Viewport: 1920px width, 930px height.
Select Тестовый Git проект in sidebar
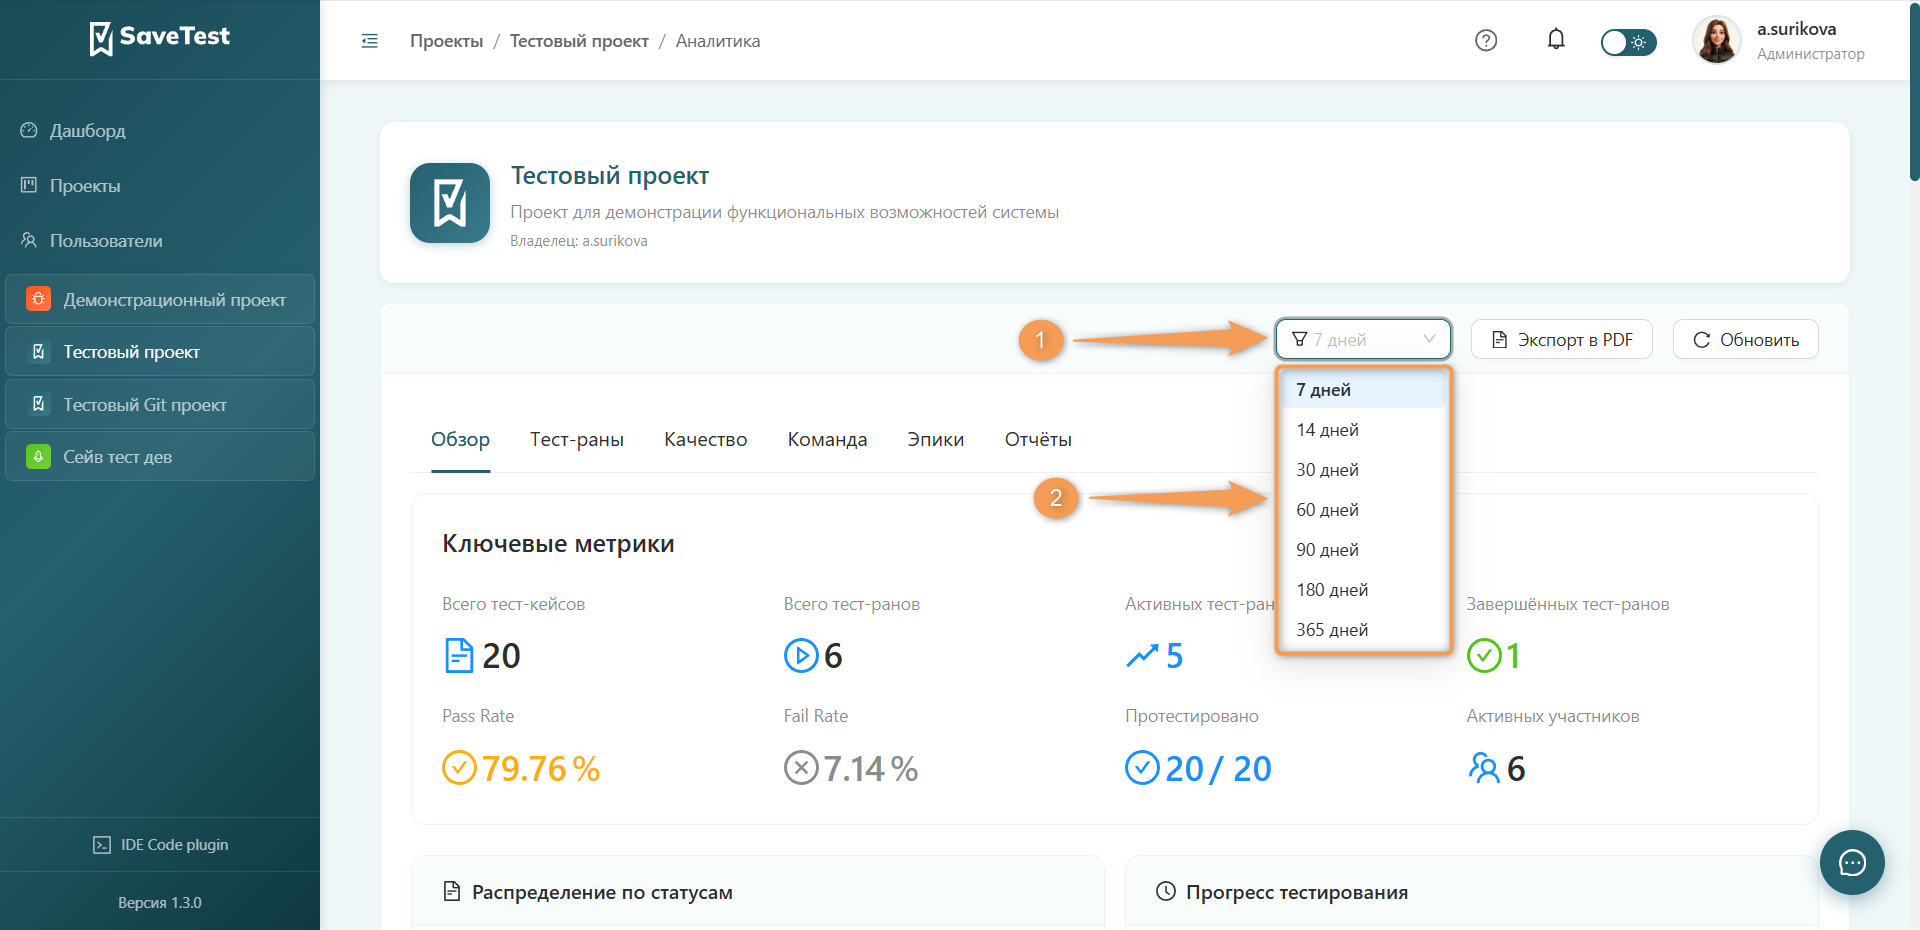[160, 404]
